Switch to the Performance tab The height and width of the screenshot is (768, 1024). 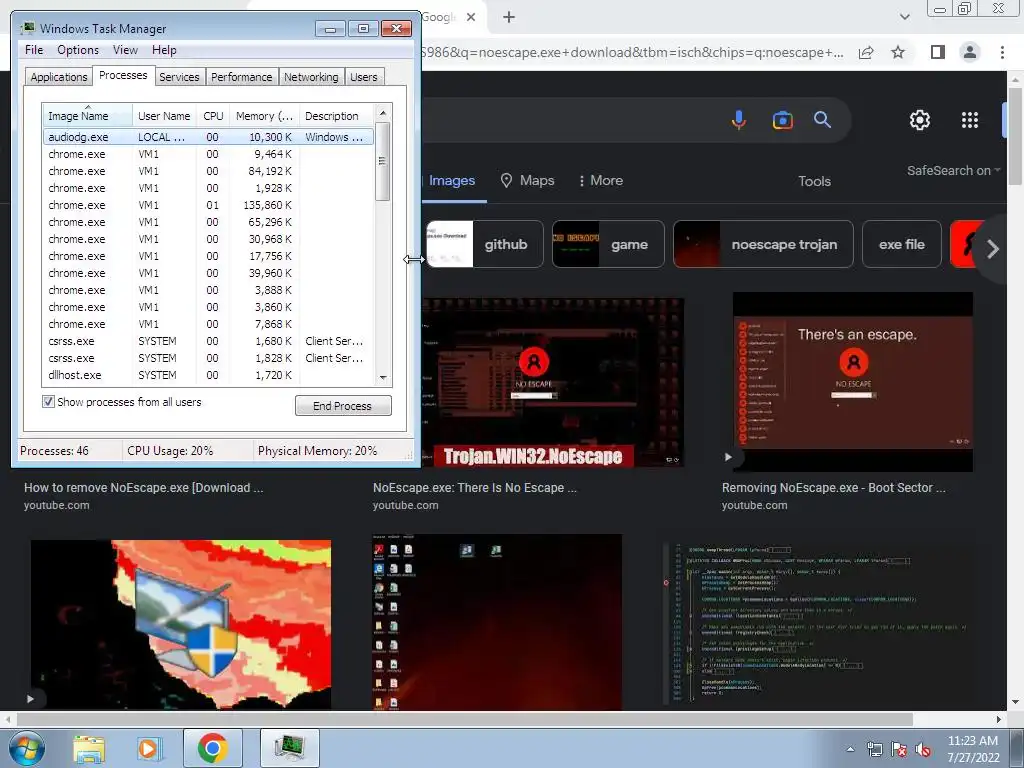[242, 77]
